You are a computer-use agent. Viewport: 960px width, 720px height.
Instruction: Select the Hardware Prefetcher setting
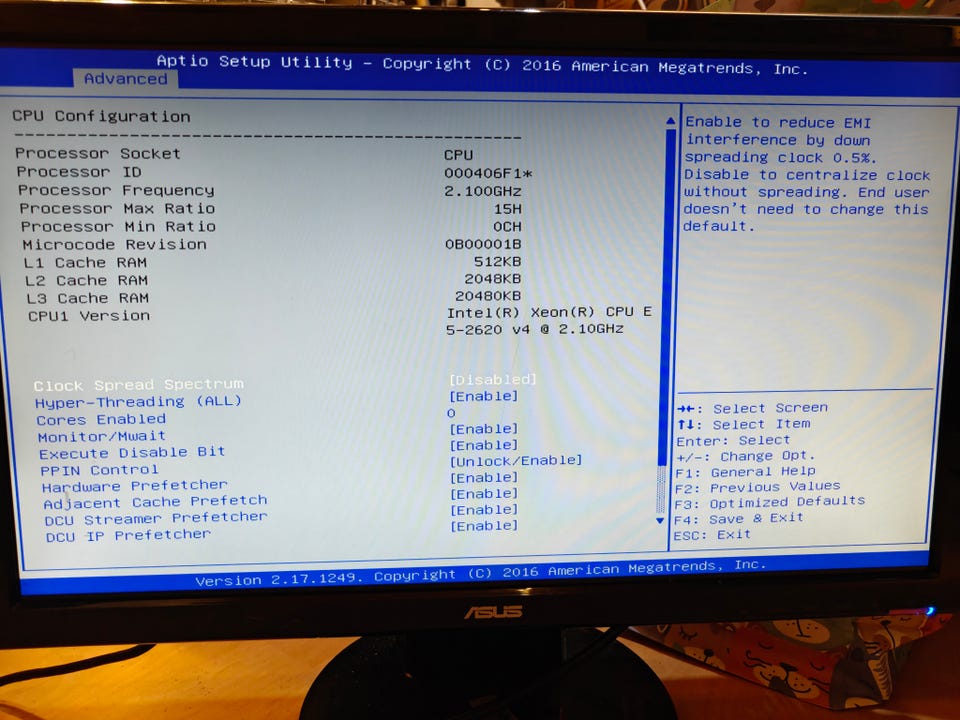tap(135, 486)
